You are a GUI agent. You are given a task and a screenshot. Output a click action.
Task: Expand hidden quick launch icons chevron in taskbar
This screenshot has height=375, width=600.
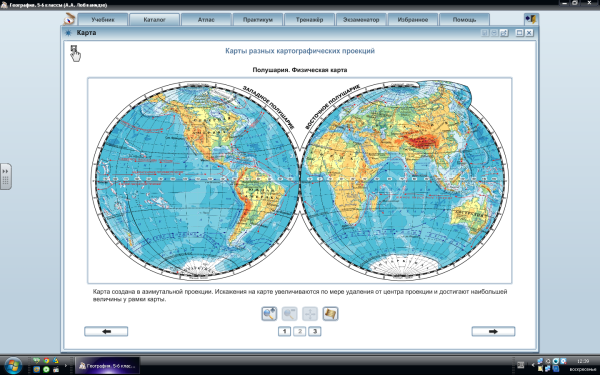tap(65, 365)
